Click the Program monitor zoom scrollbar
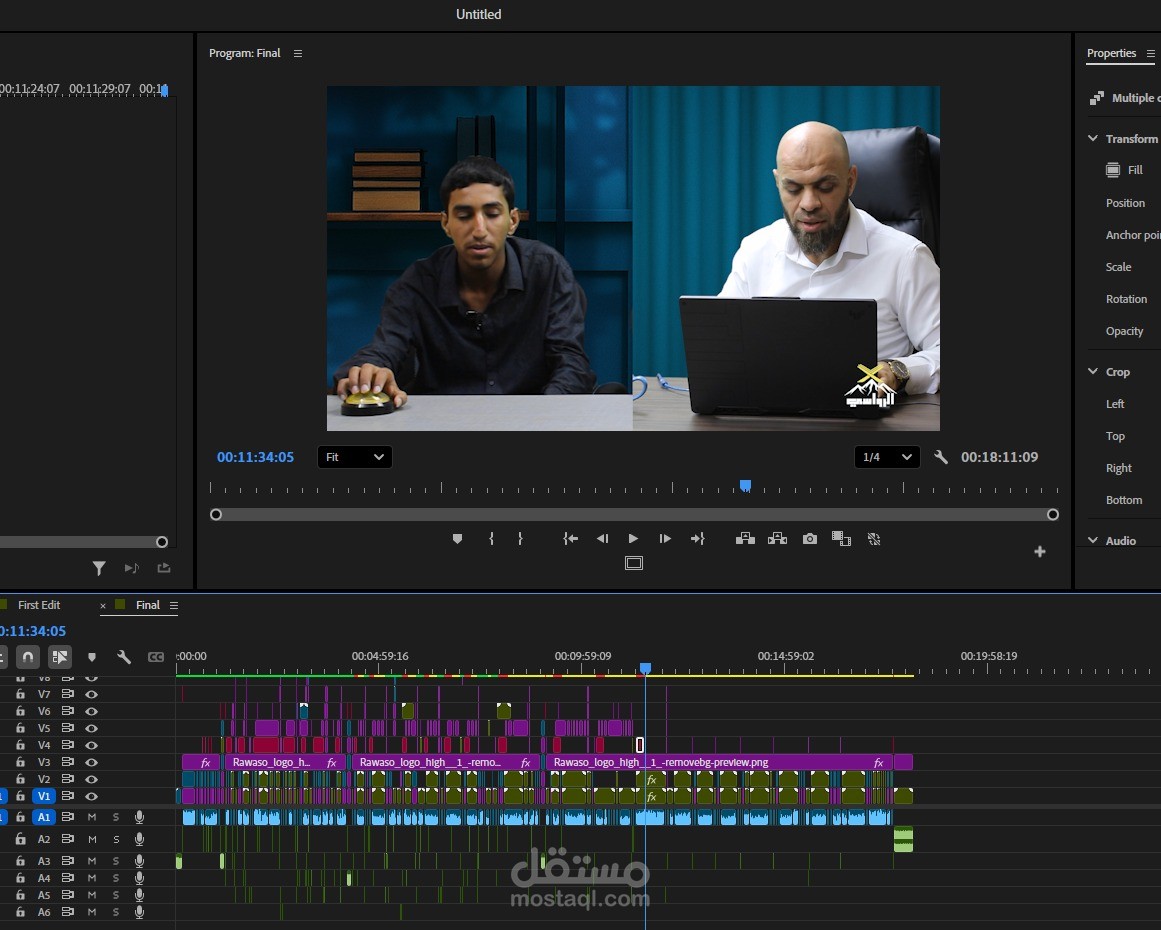The height and width of the screenshot is (930, 1161). point(634,515)
